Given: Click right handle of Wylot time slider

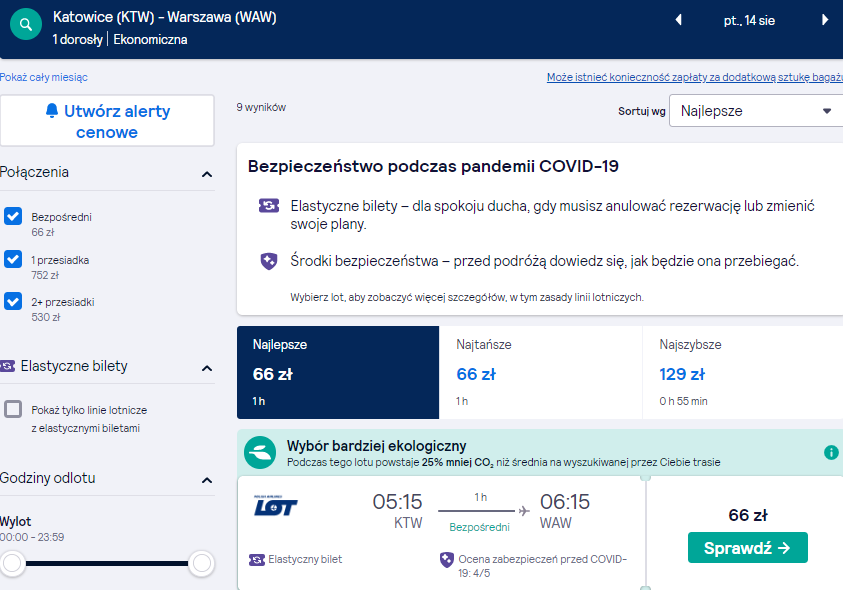Looking at the screenshot, I should 202,563.
